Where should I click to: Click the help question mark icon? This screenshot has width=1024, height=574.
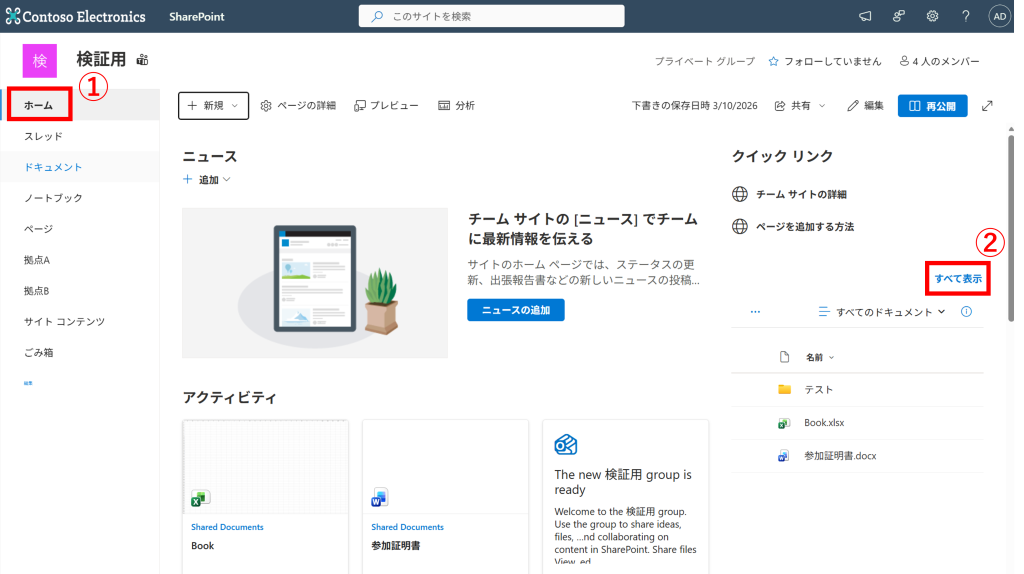pyautogui.click(x=966, y=16)
